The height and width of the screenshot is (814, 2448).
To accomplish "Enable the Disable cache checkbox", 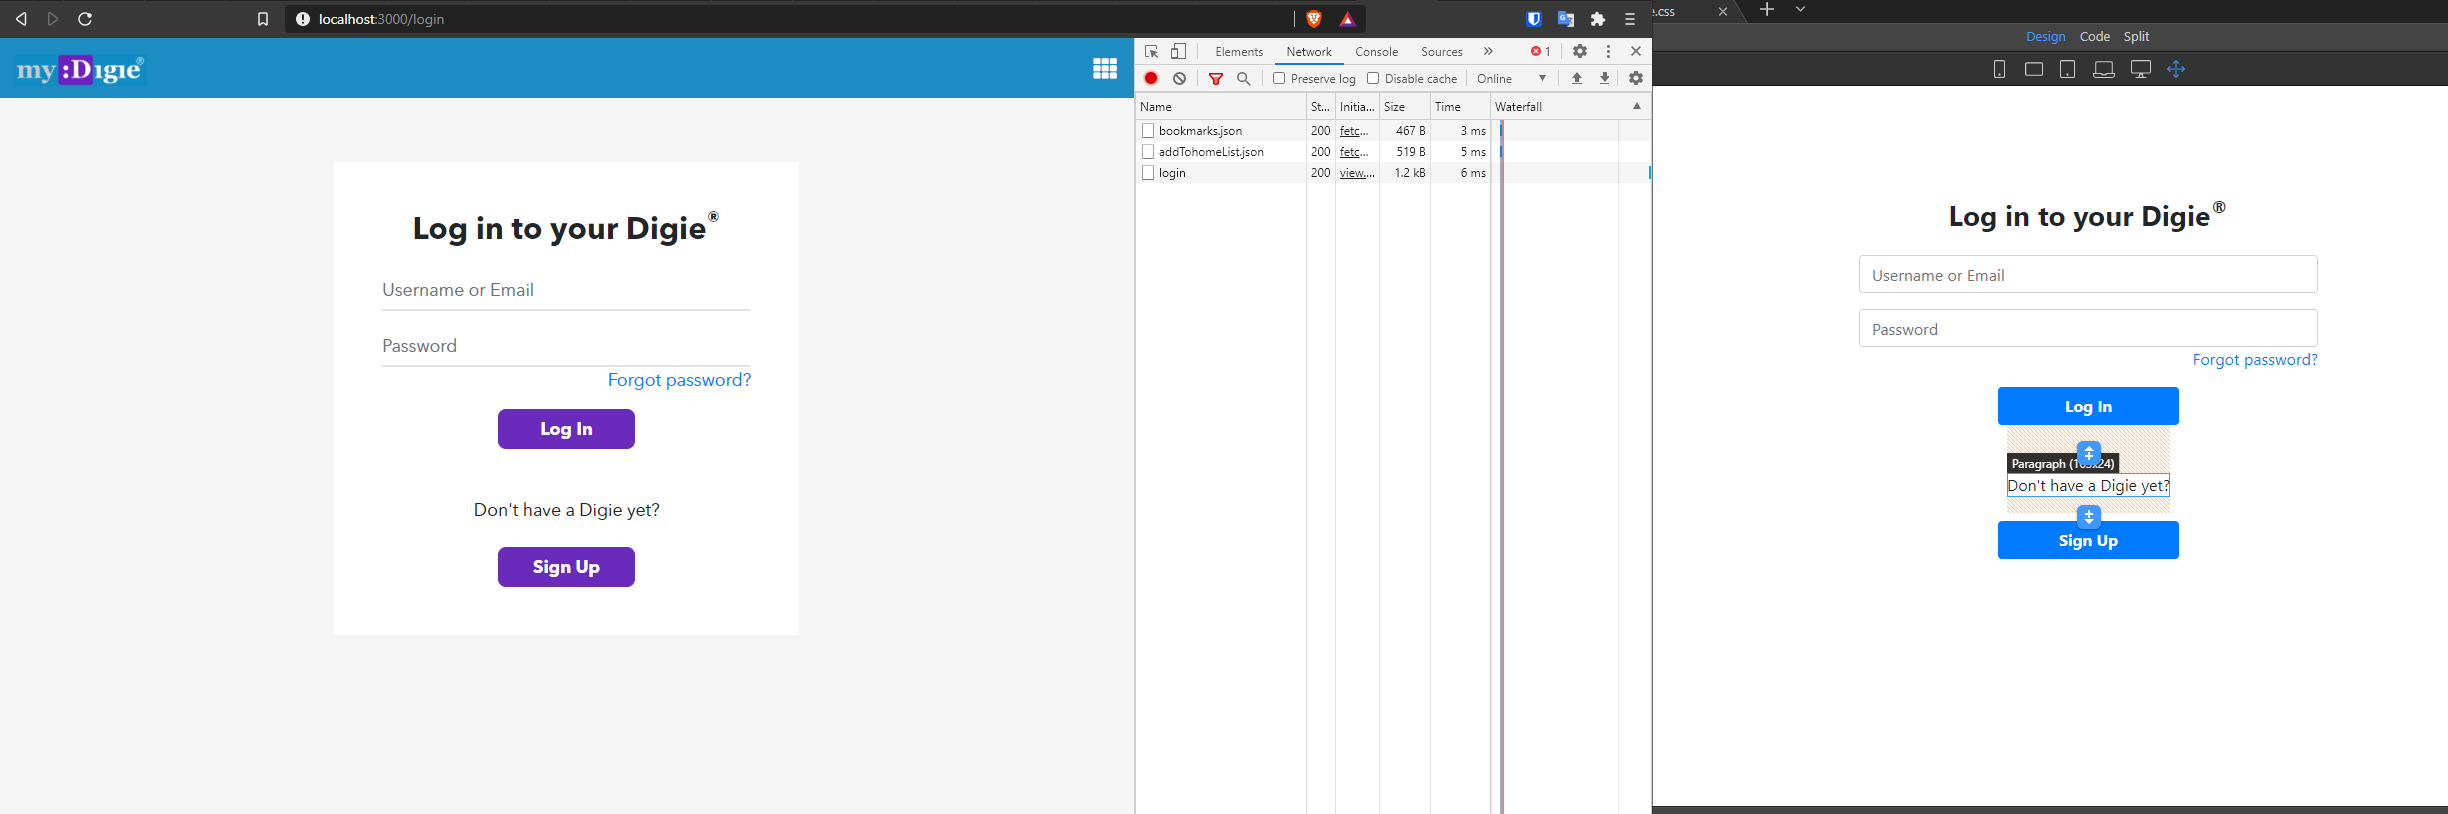I will [x=1373, y=78].
